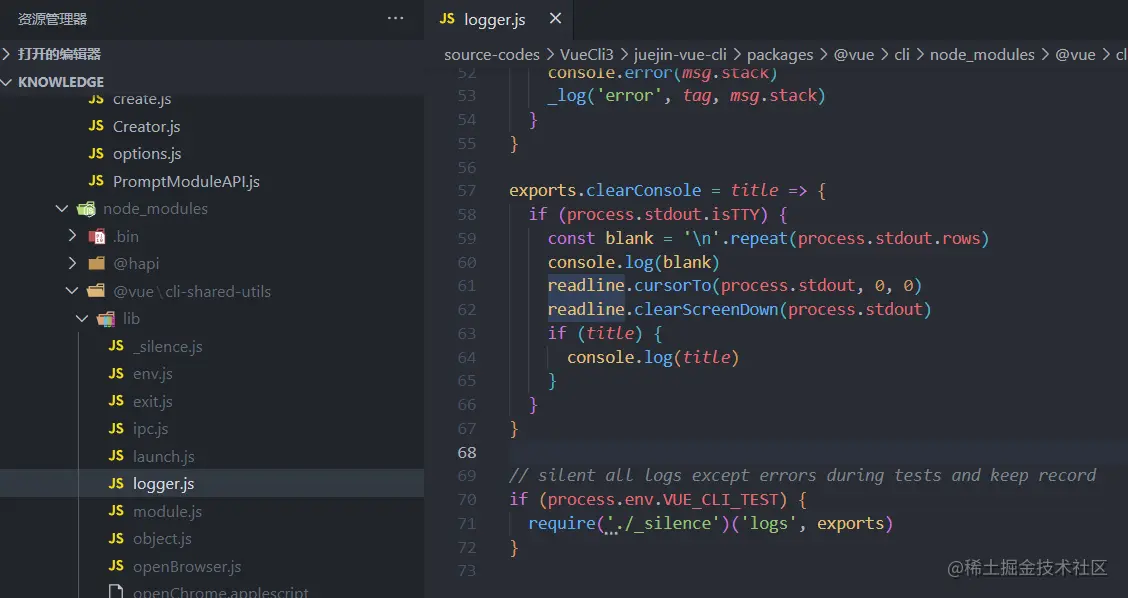Collapse the lib folder chevron
This screenshot has height=598, width=1128.
click(82, 319)
